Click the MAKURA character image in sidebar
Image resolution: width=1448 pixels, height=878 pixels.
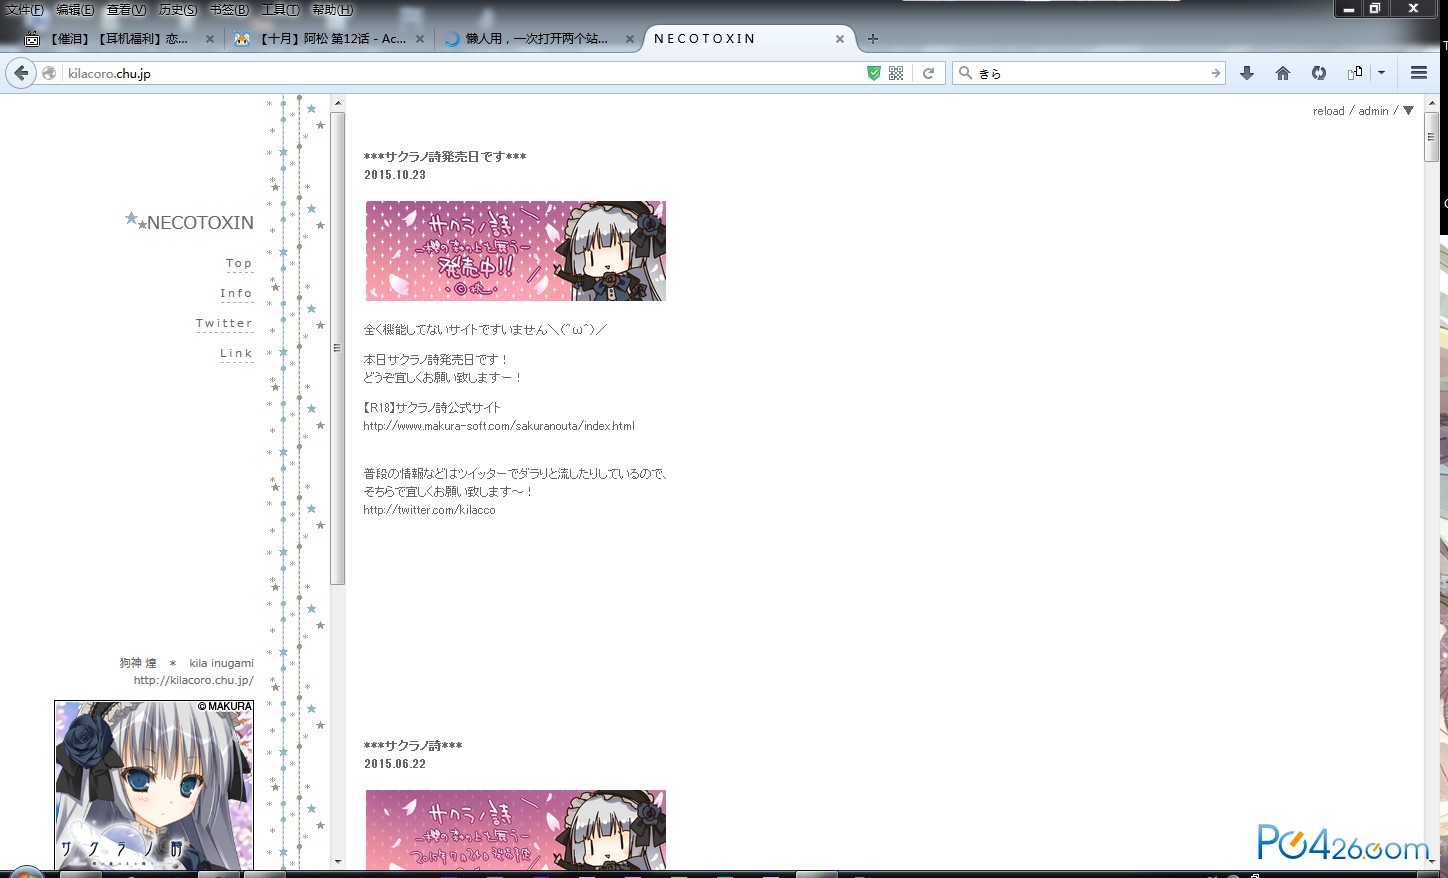(154, 785)
